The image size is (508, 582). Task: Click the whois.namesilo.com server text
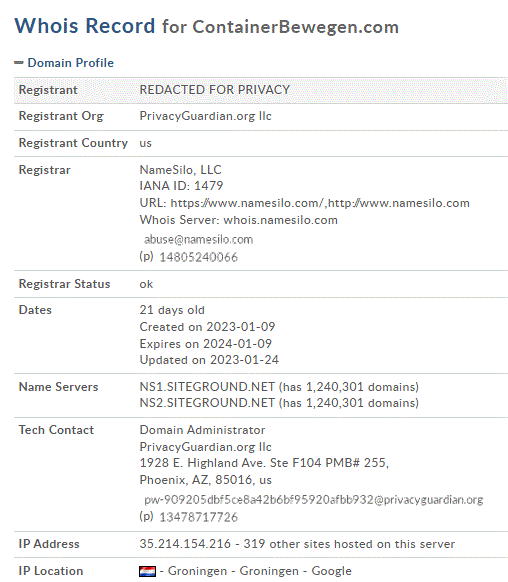click(x=281, y=220)
